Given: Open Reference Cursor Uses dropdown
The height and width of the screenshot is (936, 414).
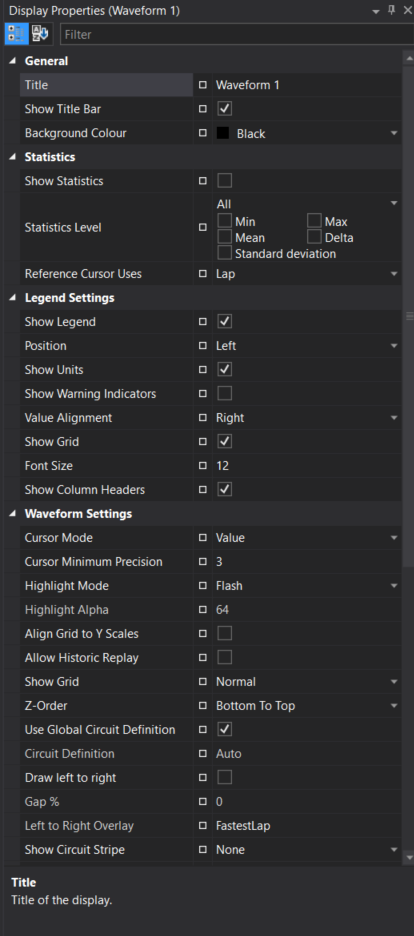Looking at the screenshot, I should [x=394, y=274].
